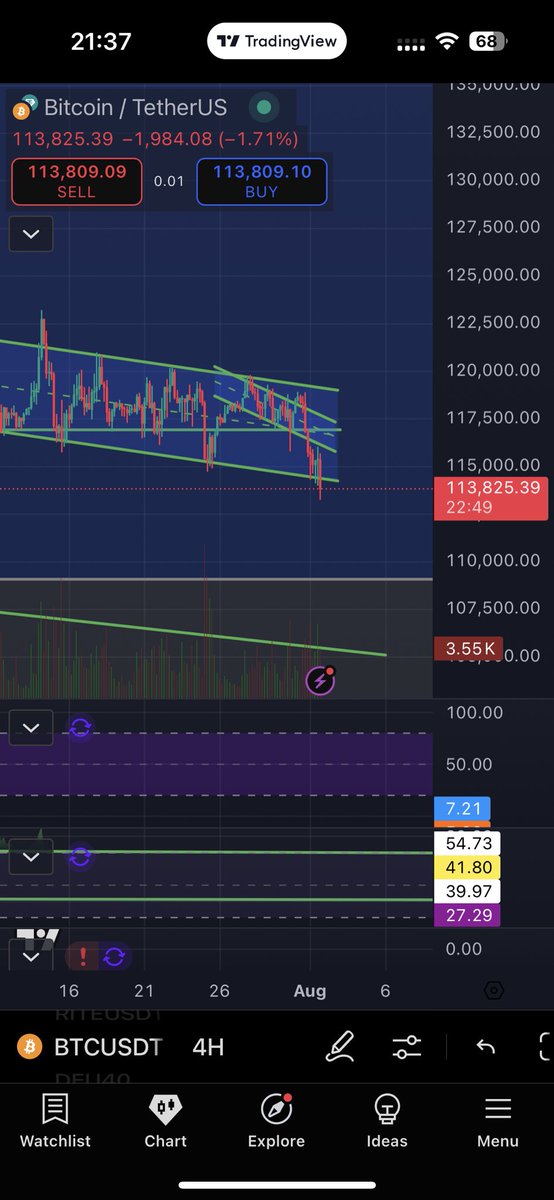Open BTCUSDT symbol search
This screenshot has height=1200, width=554.
(108, 1047)
